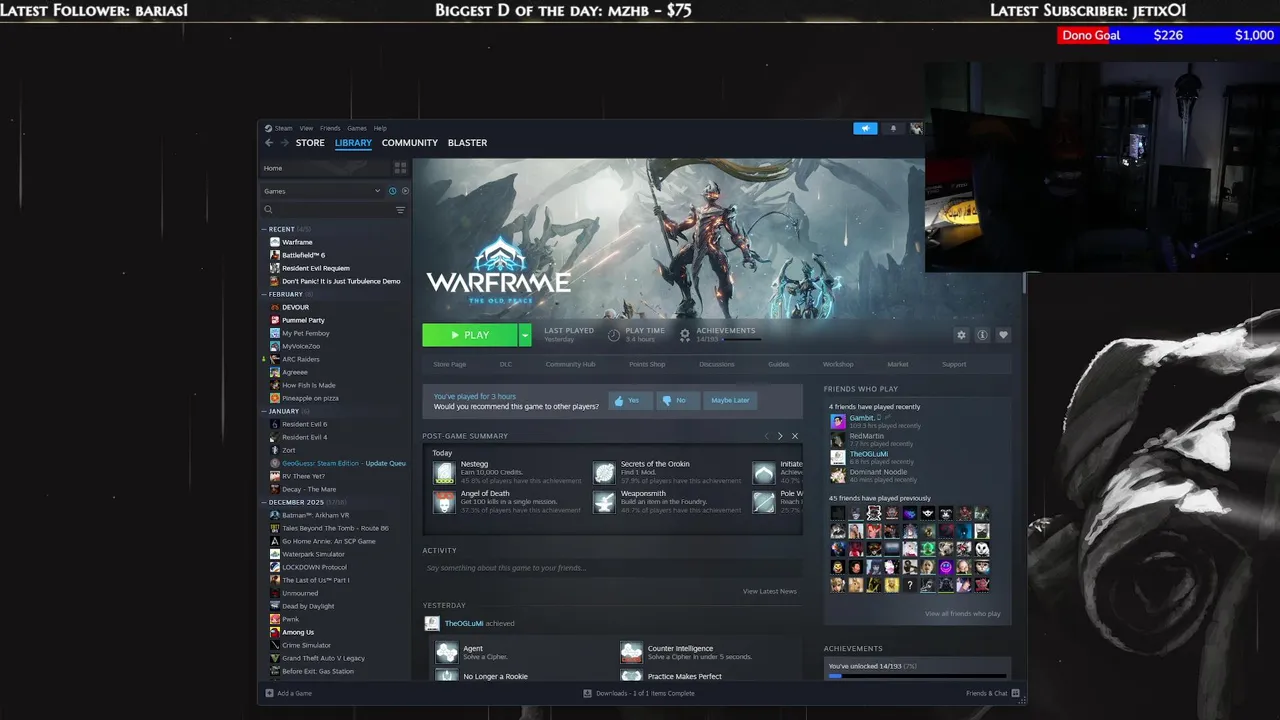Click achievements progress bar under 14/193
The width and height of the screenshot is (1280, 720).
(x=742, y=340)
